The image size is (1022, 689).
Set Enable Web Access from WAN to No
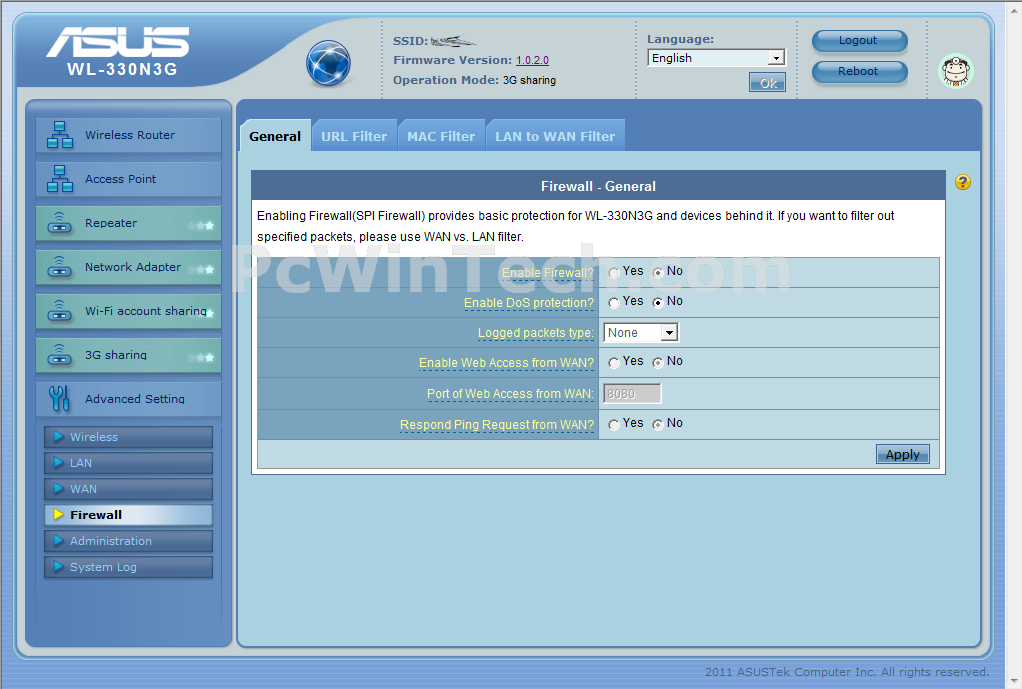click(x=658, y=362)
